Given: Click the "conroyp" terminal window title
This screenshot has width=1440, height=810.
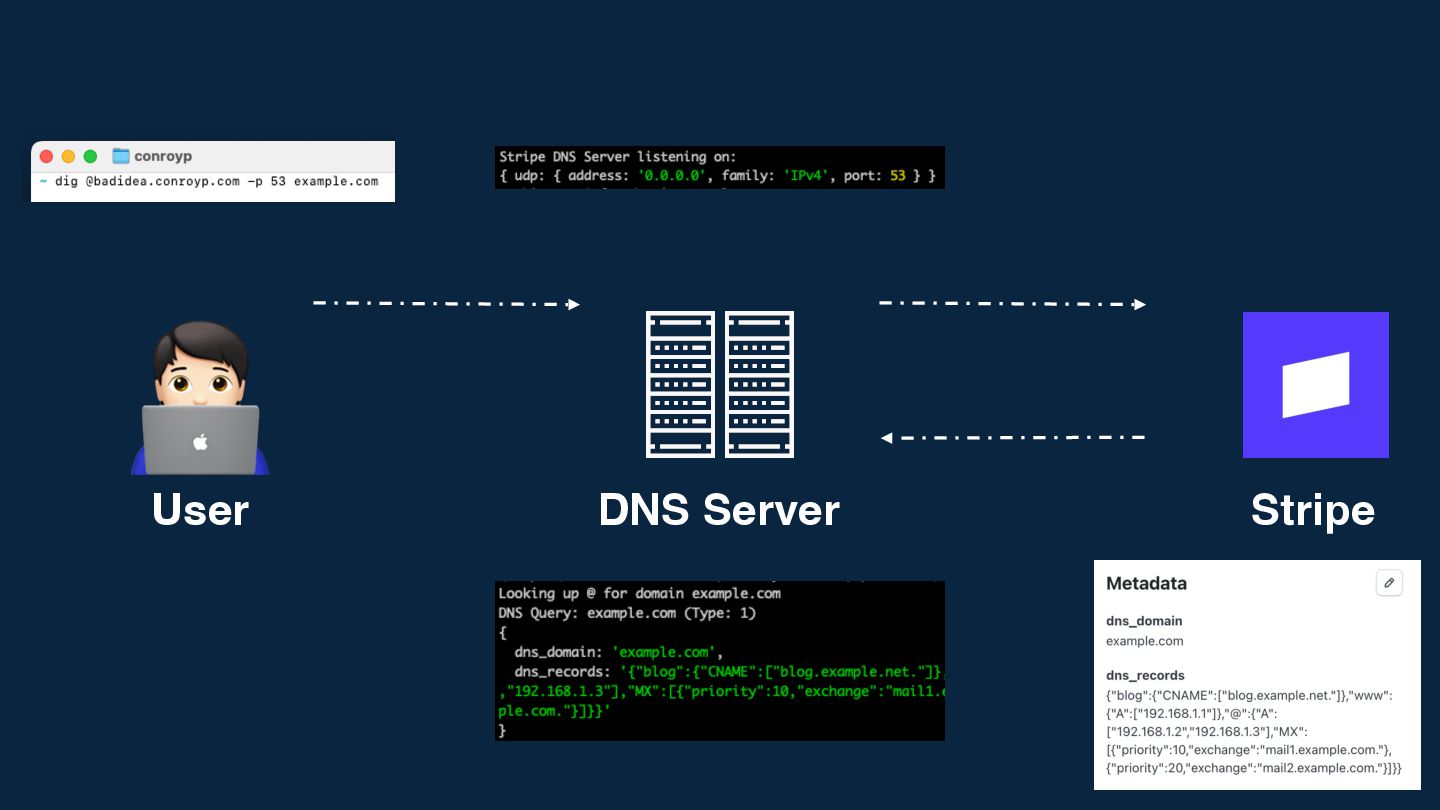Looking at the screenshot, I should click(163, 156).
